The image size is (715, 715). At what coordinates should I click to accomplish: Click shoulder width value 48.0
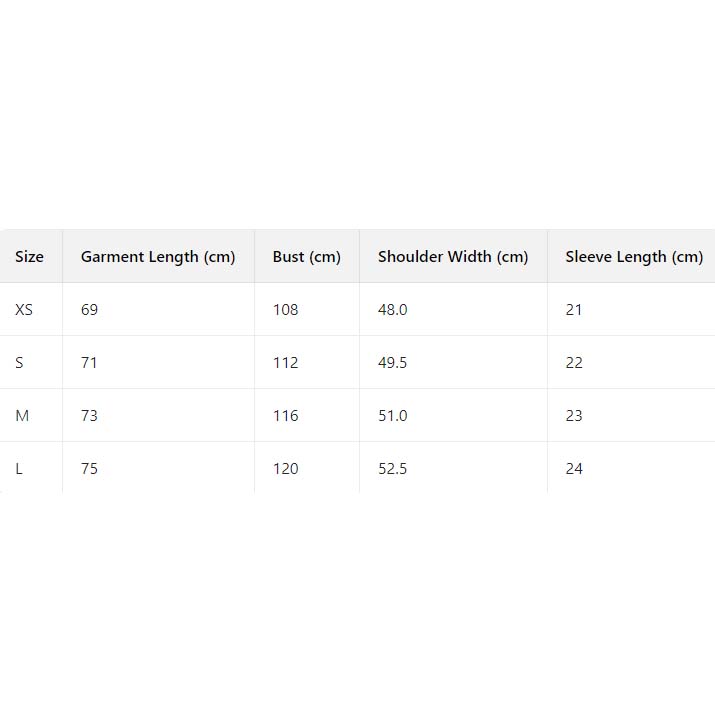(x=392, y=310)
